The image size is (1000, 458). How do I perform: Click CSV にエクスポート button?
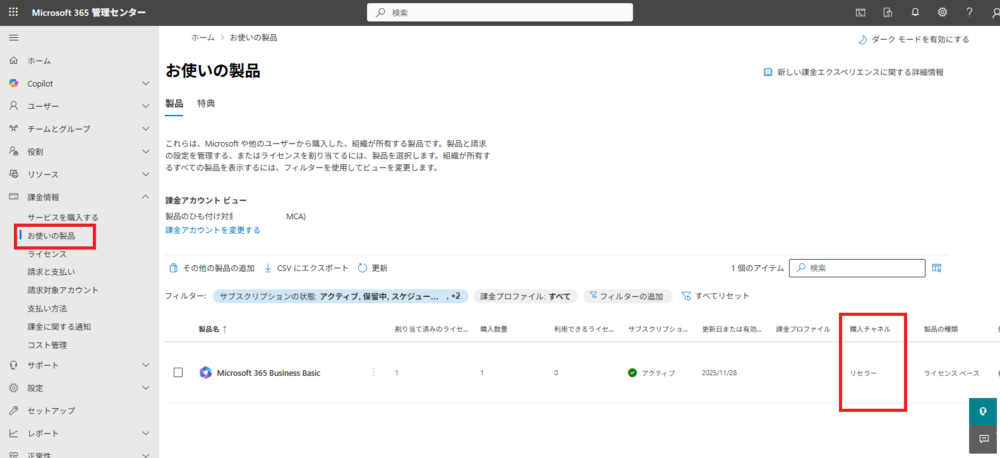click(x=306, y=268)
